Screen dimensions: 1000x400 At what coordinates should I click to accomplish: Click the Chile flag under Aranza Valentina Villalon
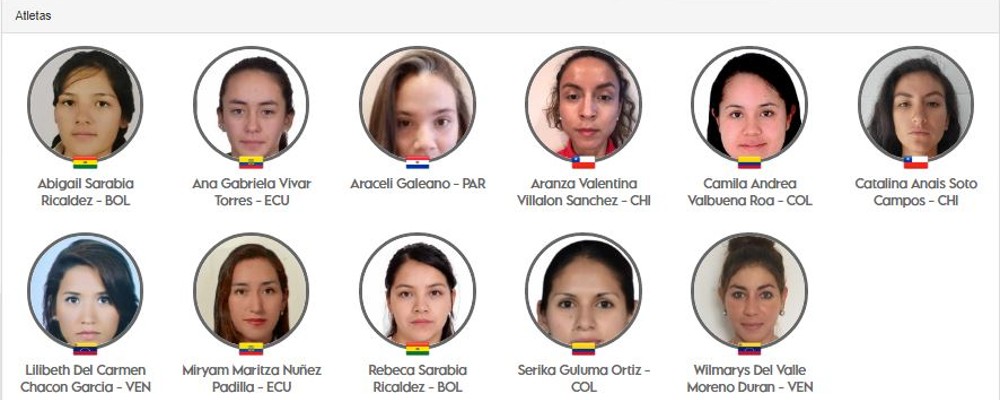click(x=583, y=163)
